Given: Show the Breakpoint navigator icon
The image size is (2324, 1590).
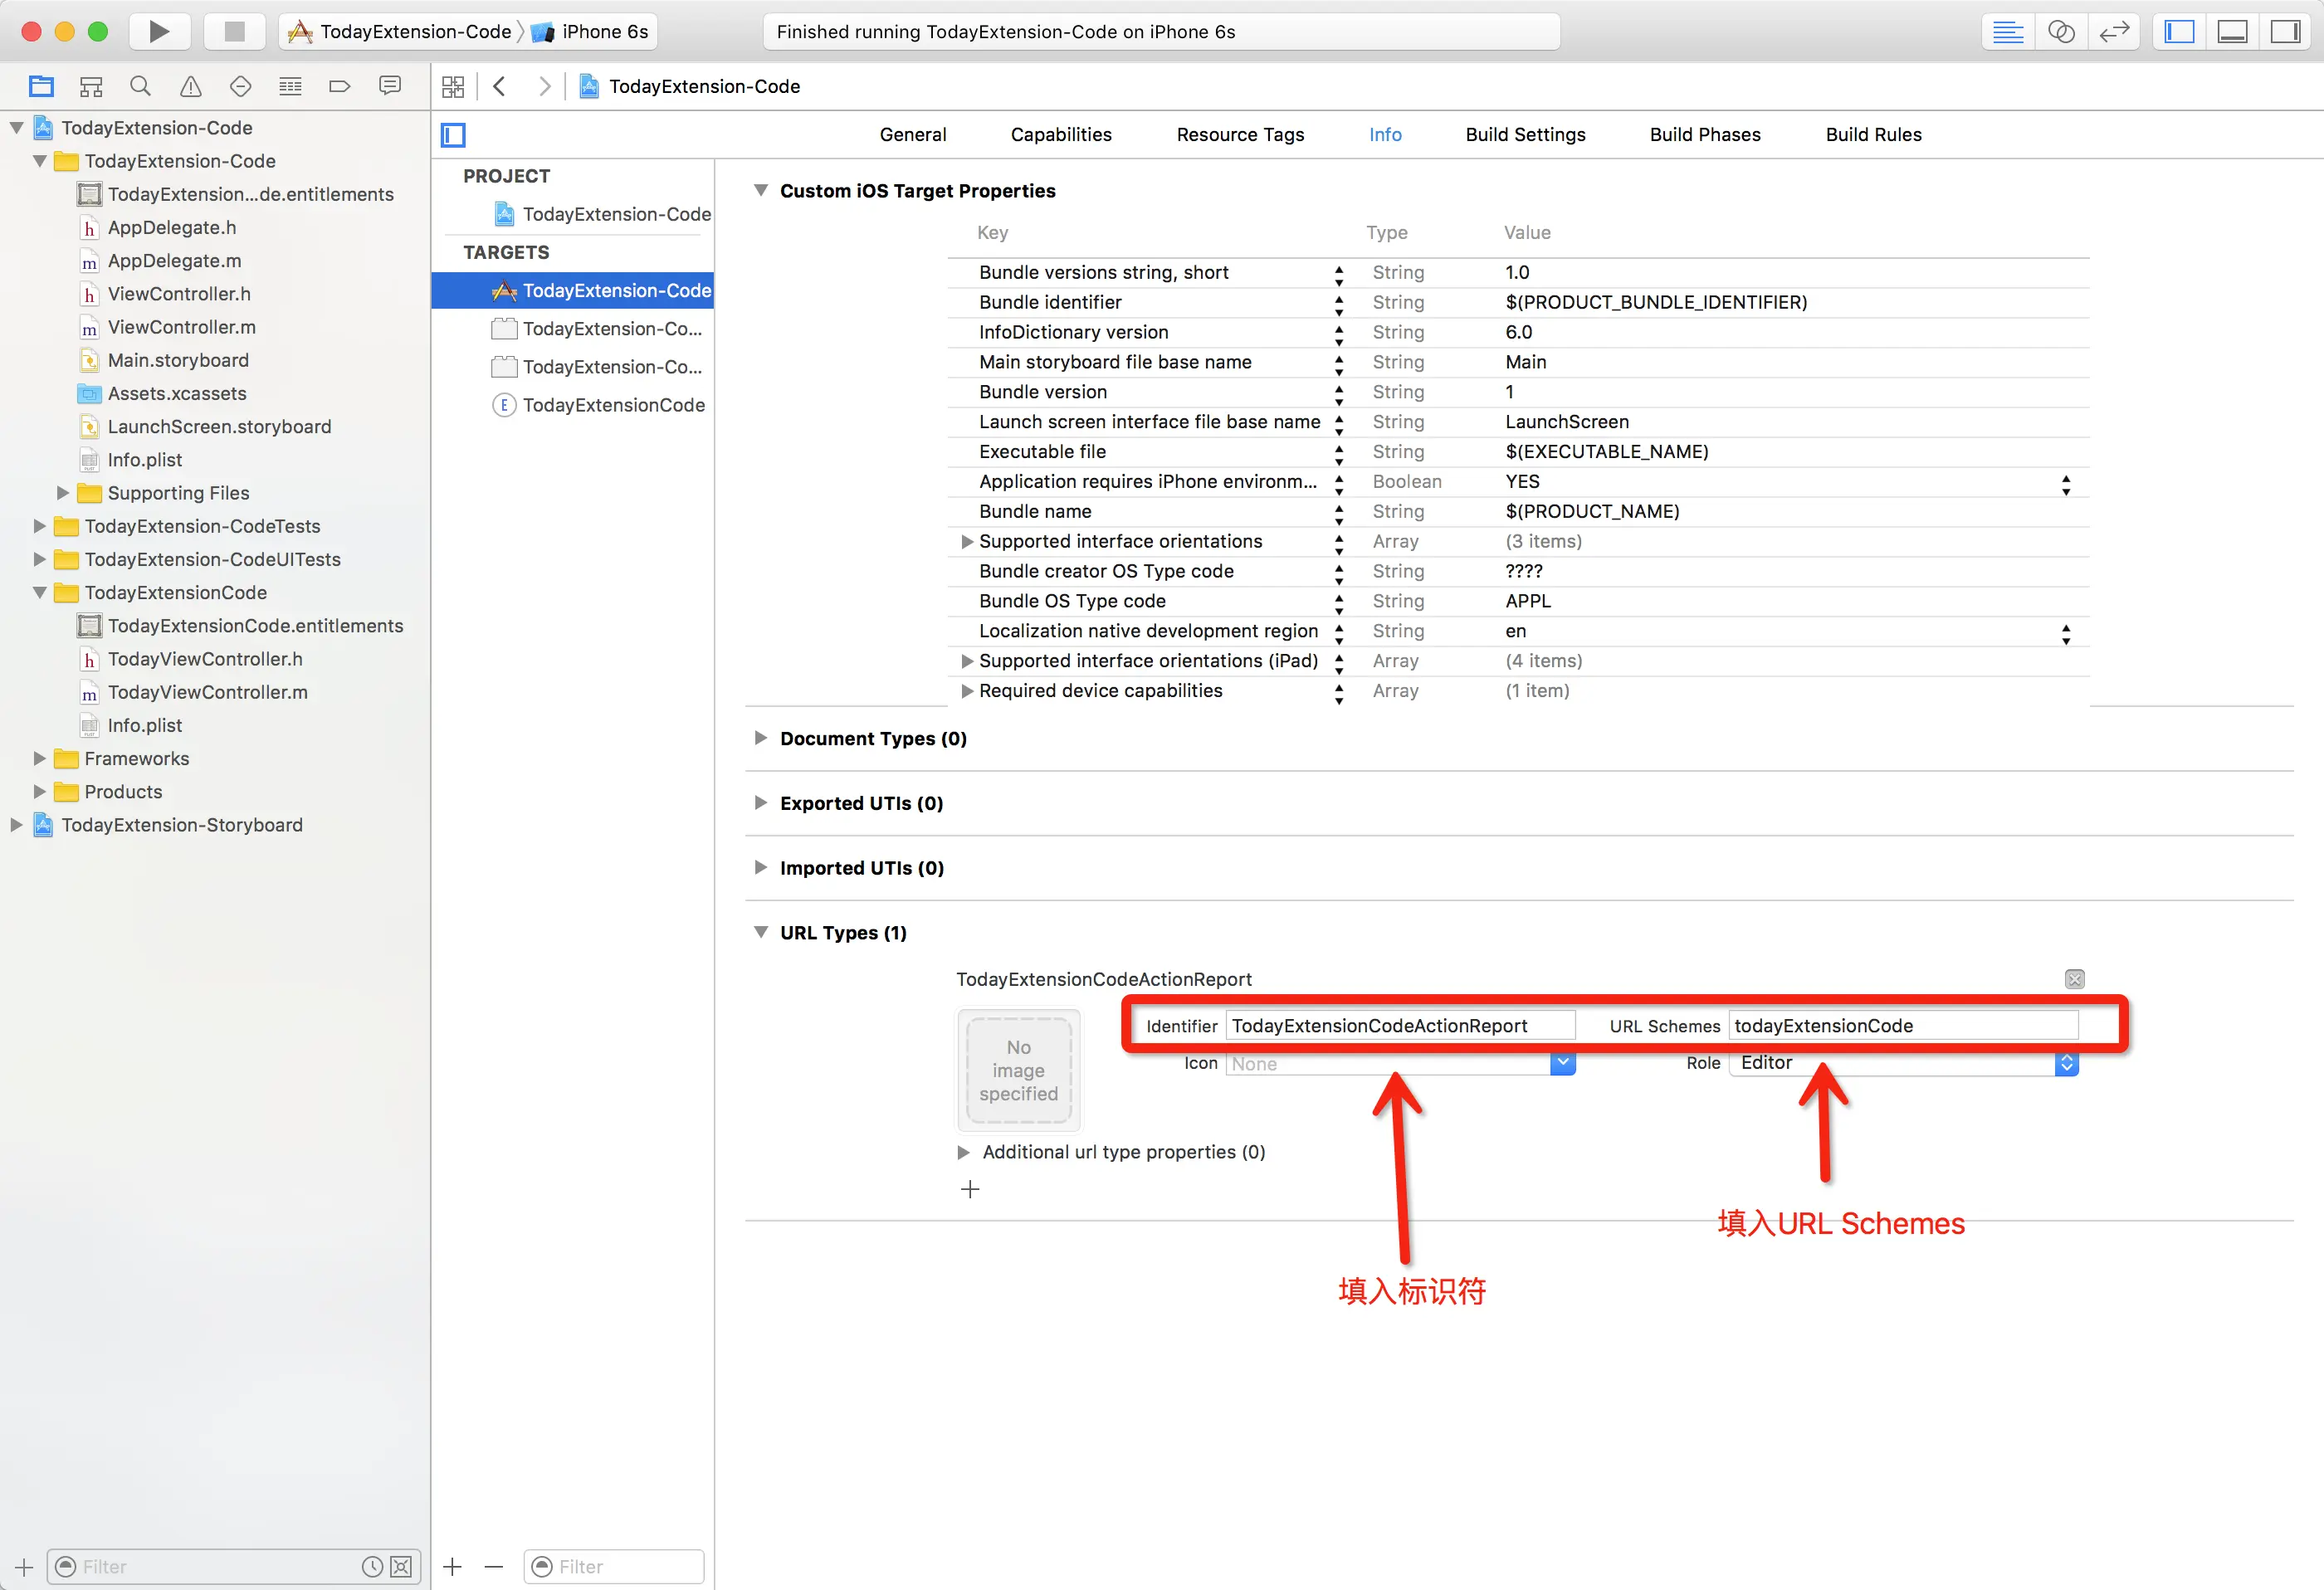Looking at the screenshot, I should (340, 86).
